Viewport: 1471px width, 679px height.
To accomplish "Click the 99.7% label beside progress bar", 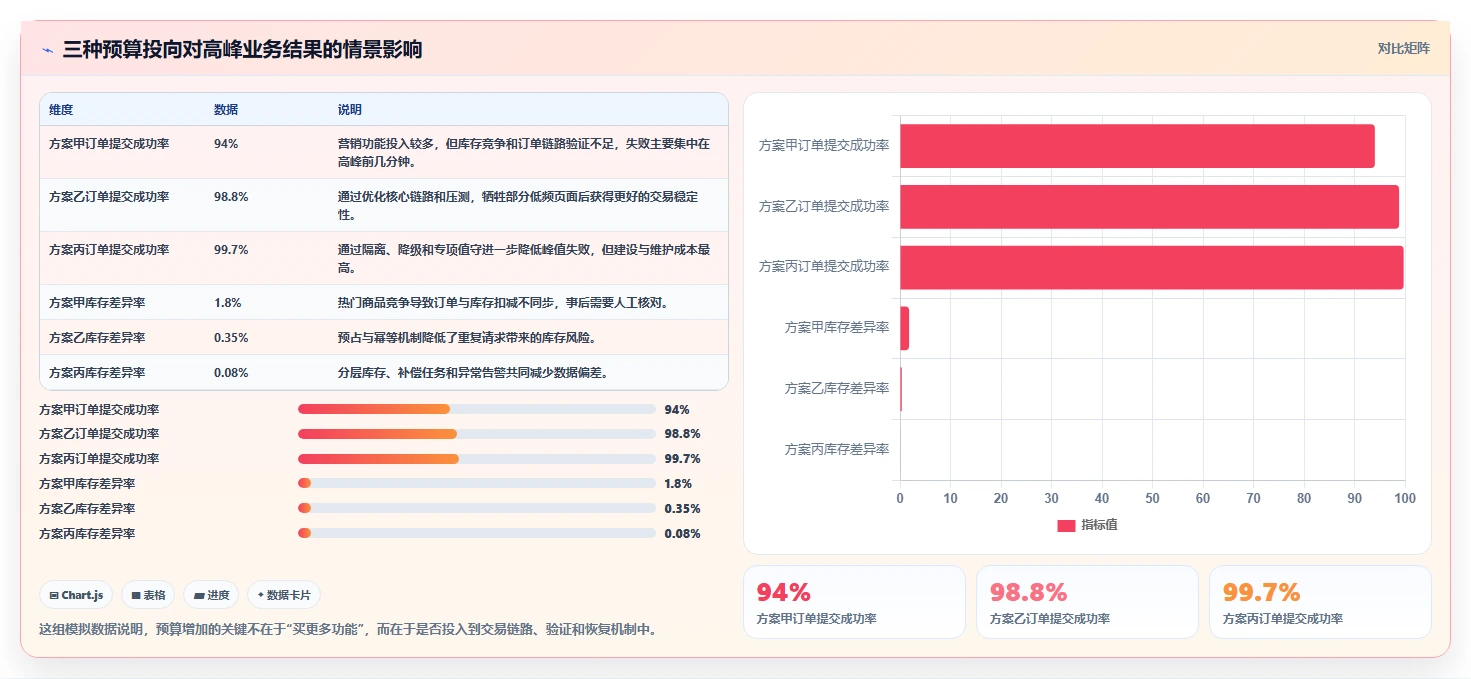I will click(682, 459).
